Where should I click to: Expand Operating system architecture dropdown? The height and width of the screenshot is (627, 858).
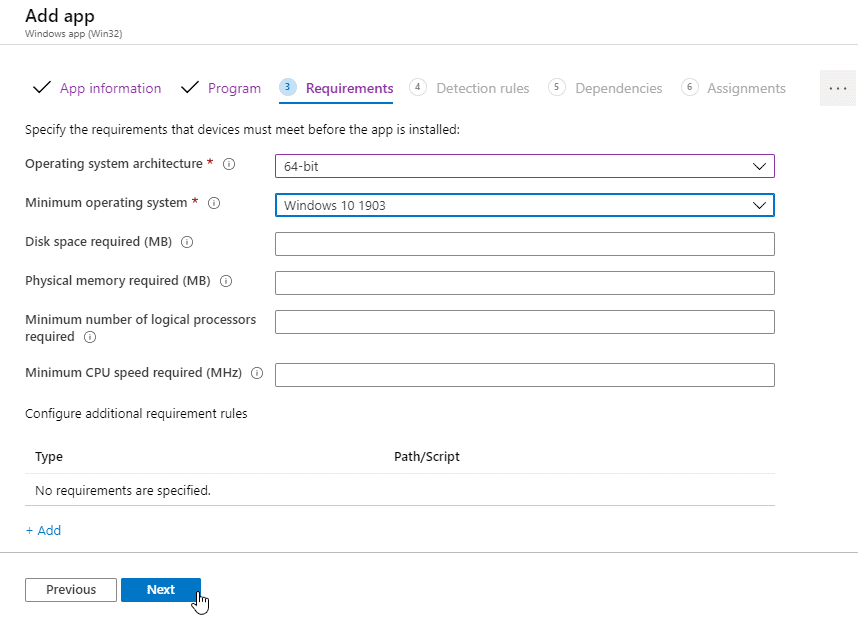pos(524,166)
